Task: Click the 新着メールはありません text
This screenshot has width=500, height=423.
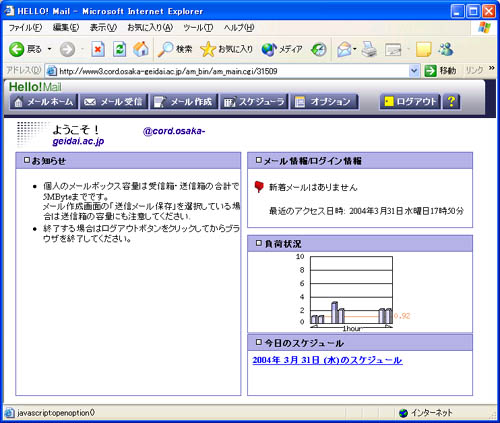Action: click(313, 187)
